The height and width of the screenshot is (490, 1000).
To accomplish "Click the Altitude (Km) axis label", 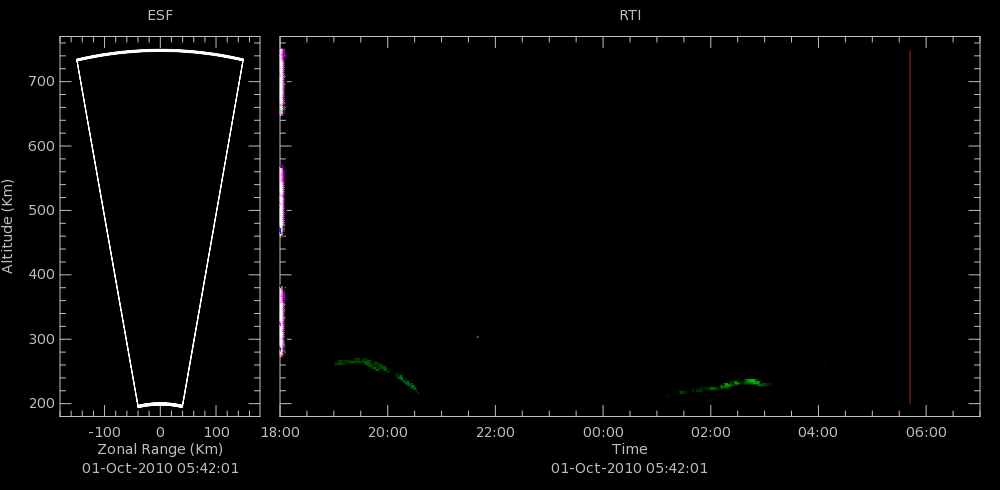I will [x=8, y=226].
